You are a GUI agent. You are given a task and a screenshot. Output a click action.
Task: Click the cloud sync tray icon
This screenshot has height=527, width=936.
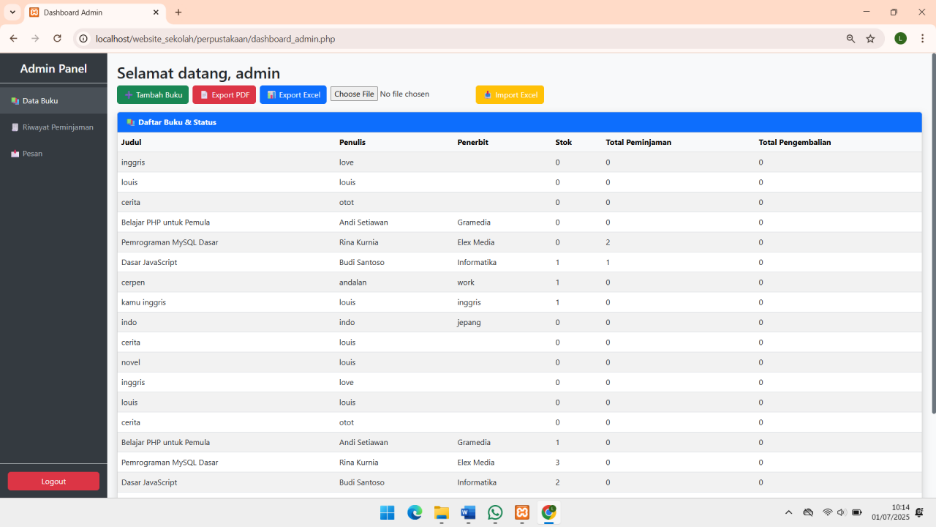click(x=808, y=513)
